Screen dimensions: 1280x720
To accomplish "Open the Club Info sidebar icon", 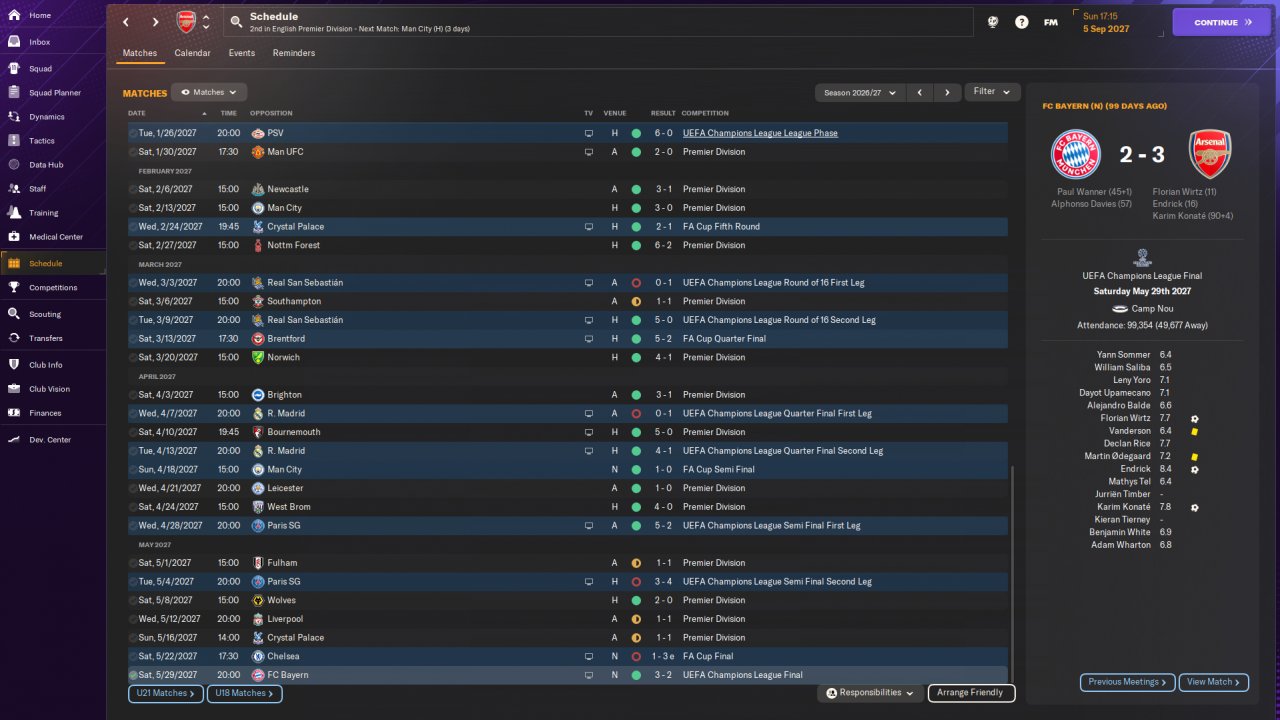I will (14, 365).
